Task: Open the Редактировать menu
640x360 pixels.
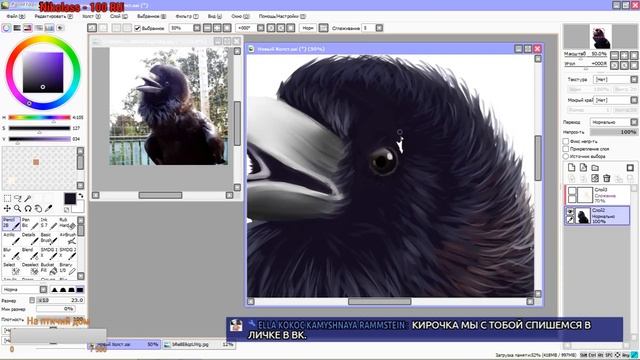Action: tap(53, 16)
